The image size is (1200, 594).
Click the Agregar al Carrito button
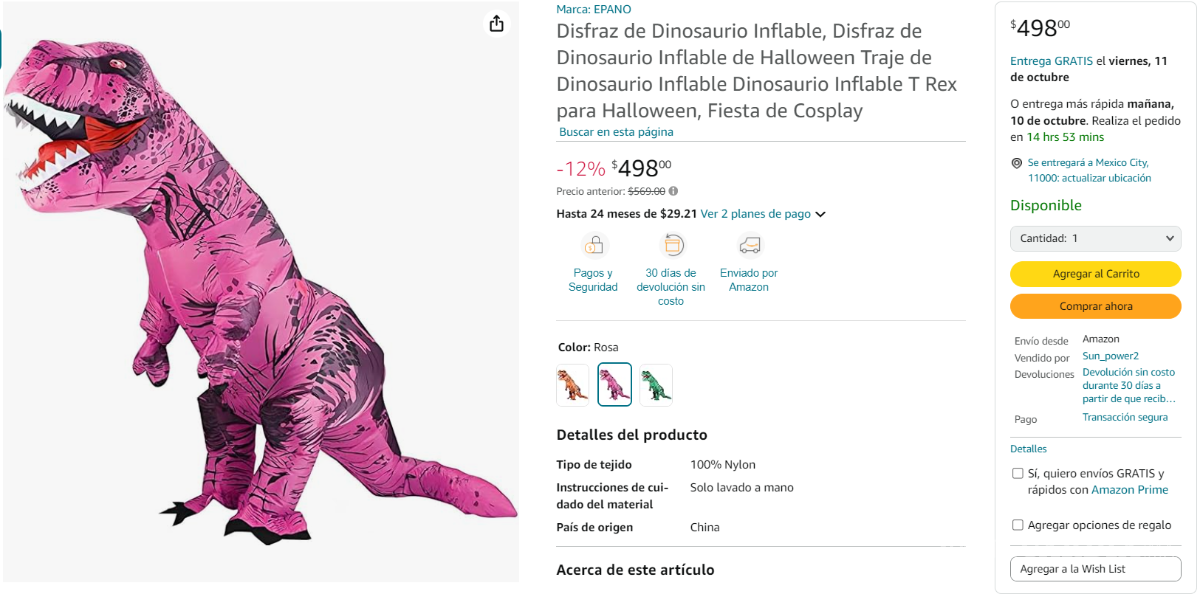(1095, 273)
